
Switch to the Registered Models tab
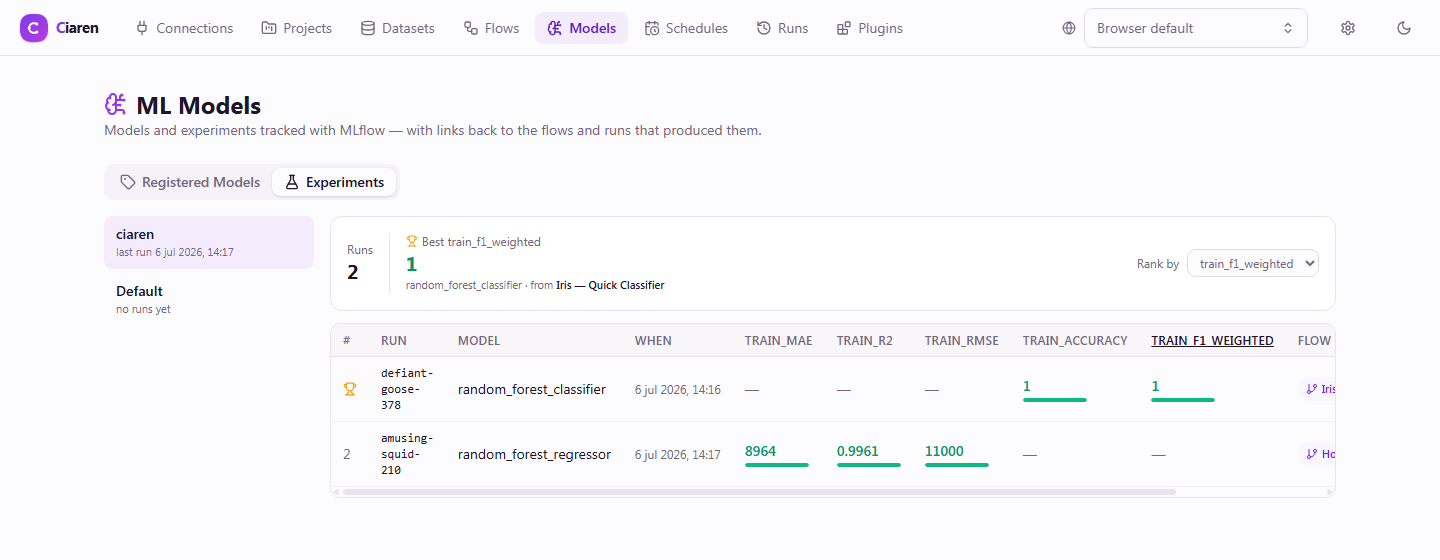[190, 182]
